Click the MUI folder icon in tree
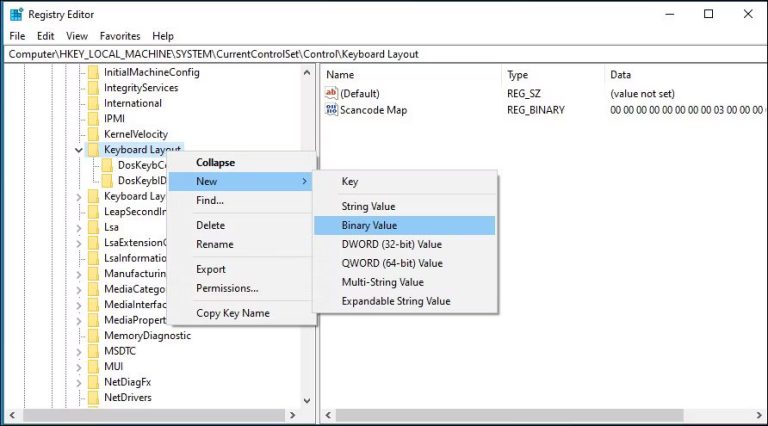 pyautogui.click(x=93, y=366)
